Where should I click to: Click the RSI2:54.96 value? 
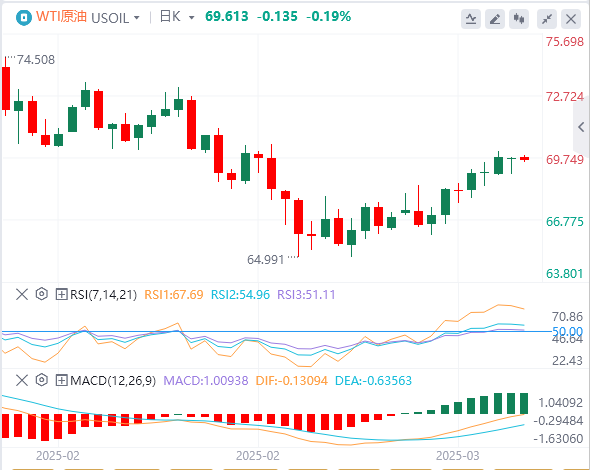[240, 294]
